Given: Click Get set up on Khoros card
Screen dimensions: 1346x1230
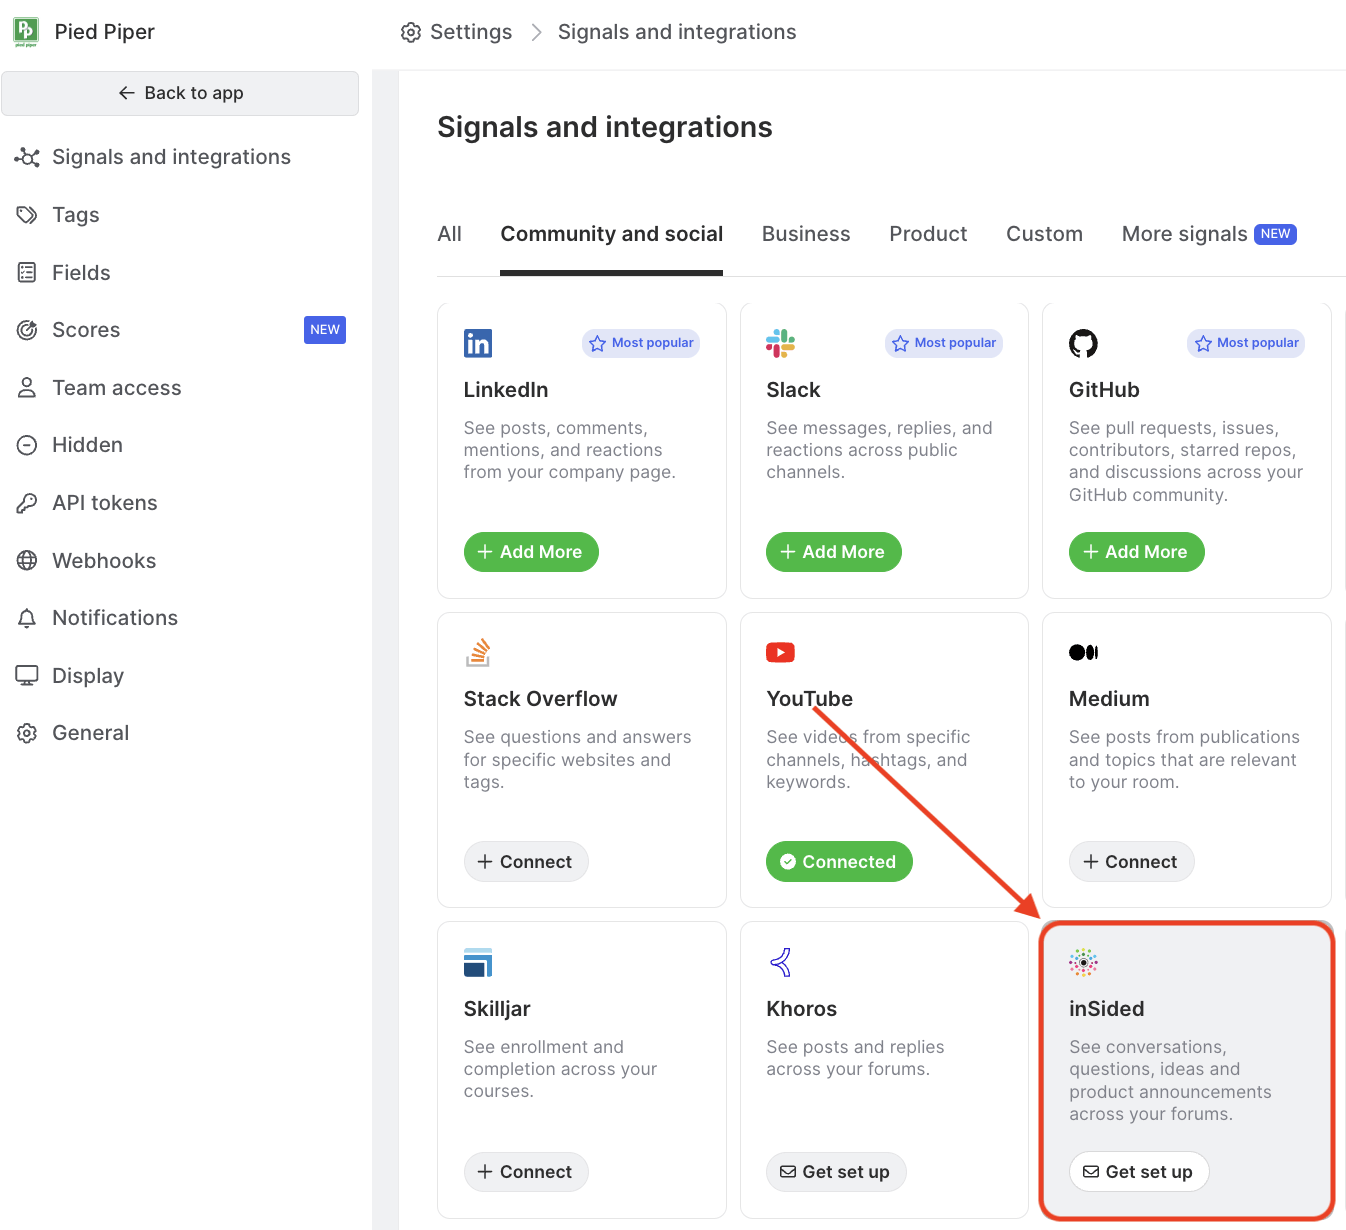Looking at the screenshot, I should click(x=836, y=1172).
